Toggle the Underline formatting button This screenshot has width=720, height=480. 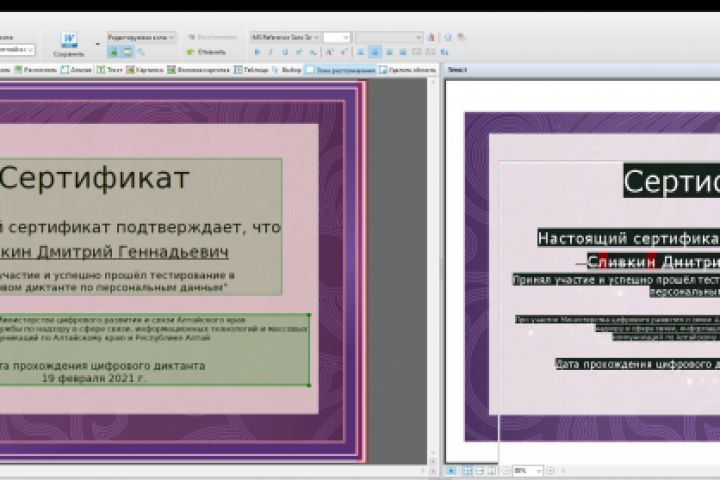[285, 52]
